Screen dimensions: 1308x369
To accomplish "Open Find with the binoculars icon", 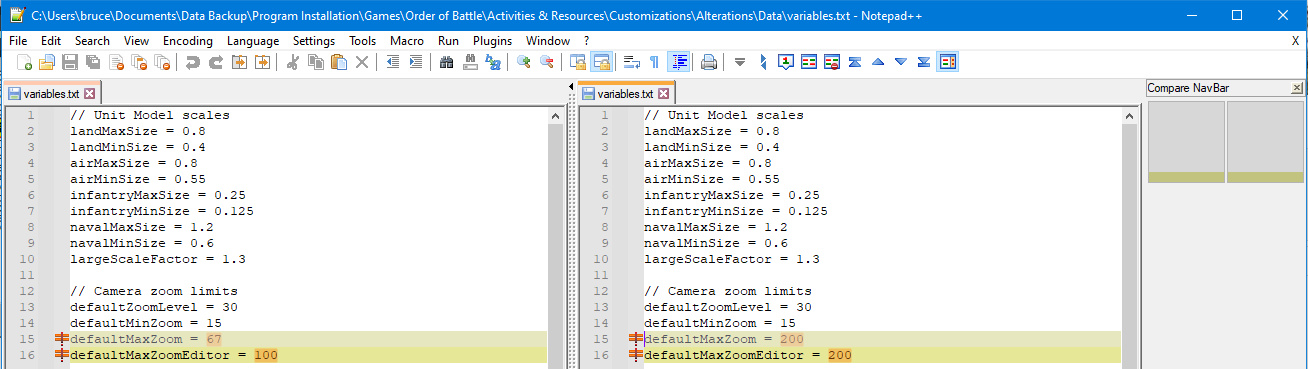I will point(446,62).
